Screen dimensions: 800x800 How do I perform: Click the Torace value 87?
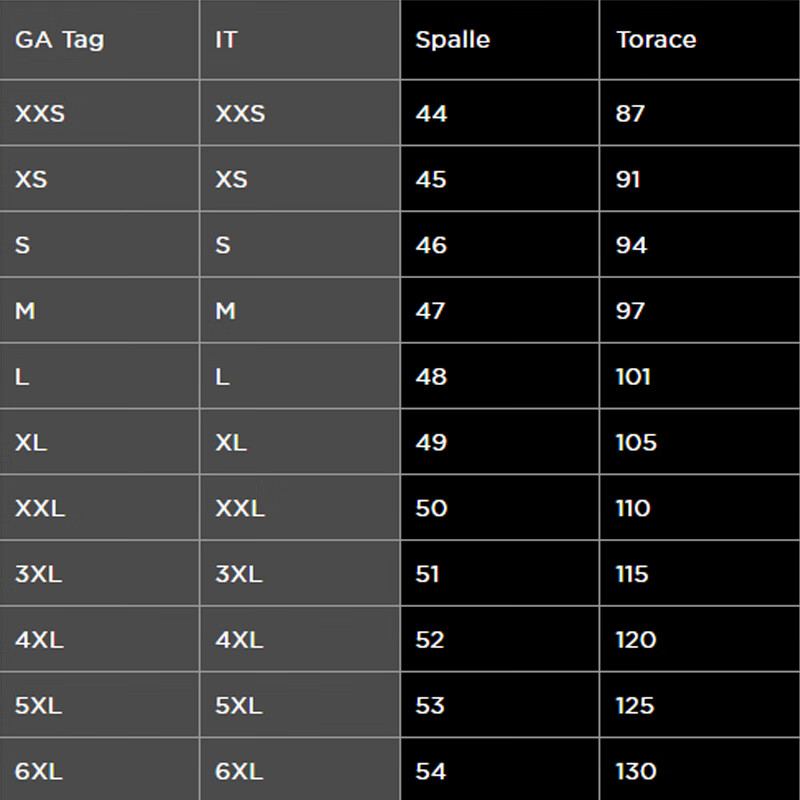pyautogui.click(x=630, y=114)
